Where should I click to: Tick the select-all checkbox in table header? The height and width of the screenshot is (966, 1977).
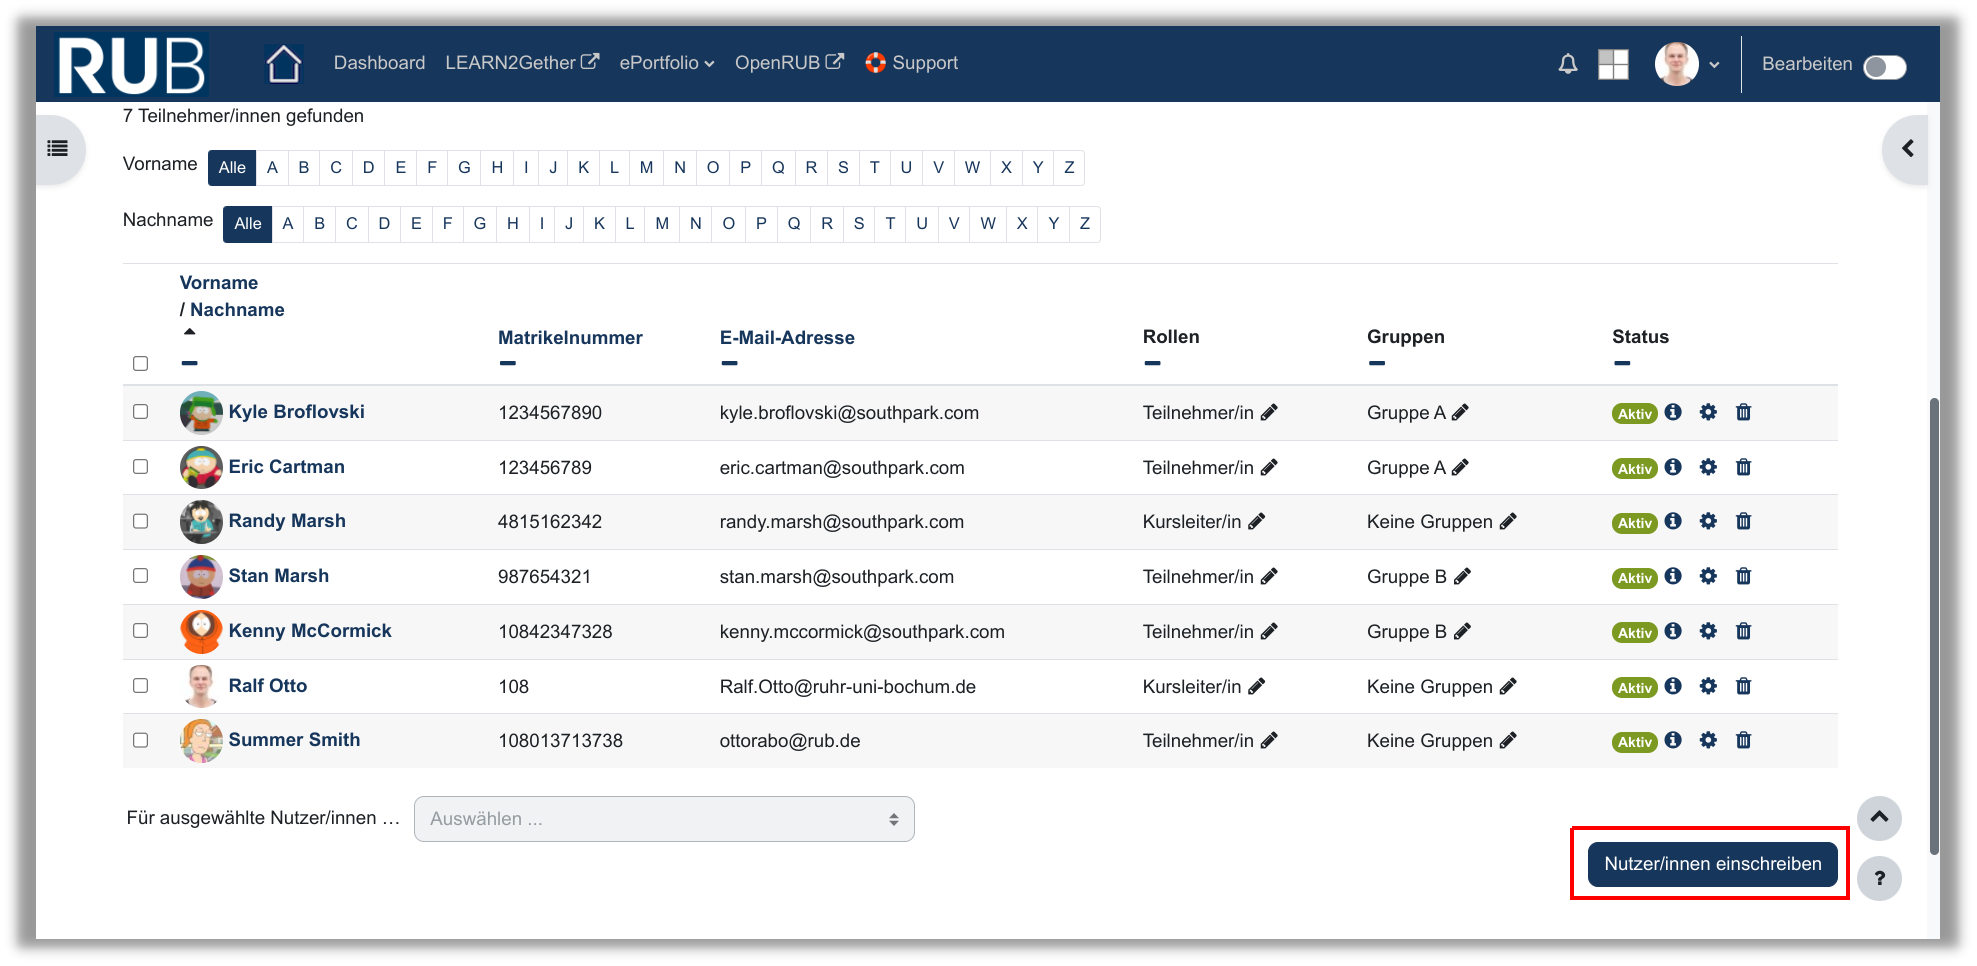[x=141, y=363]
